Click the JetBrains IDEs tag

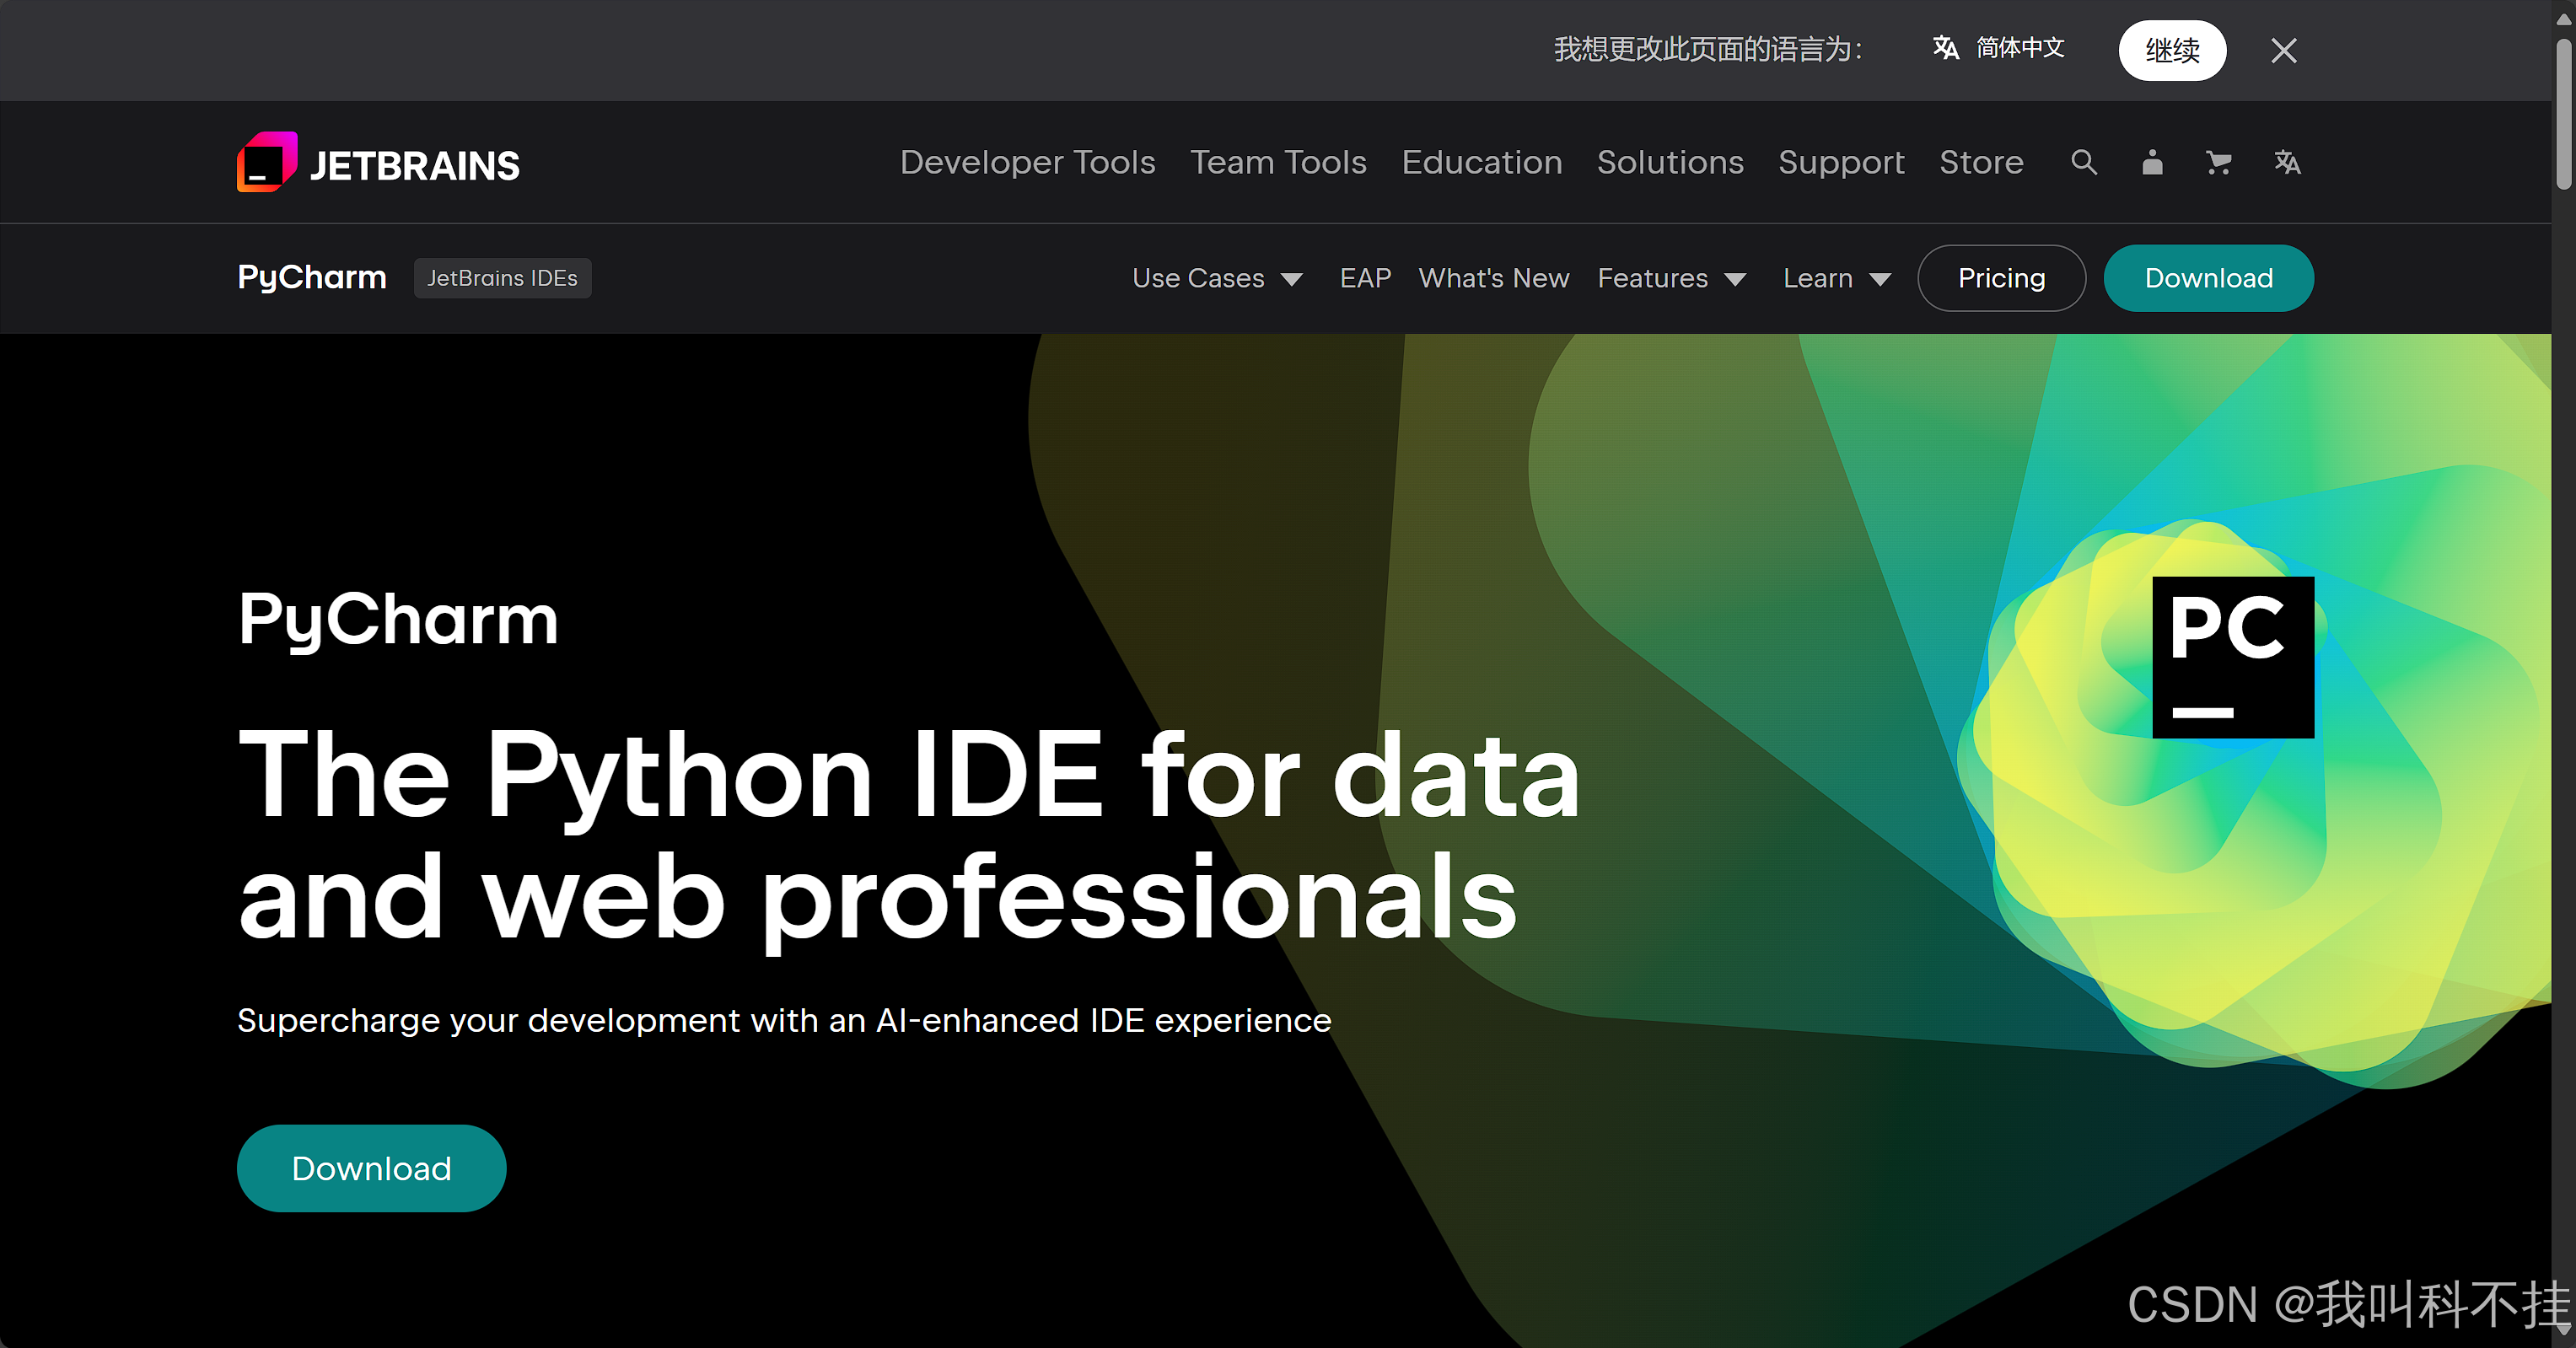[502, 278]
